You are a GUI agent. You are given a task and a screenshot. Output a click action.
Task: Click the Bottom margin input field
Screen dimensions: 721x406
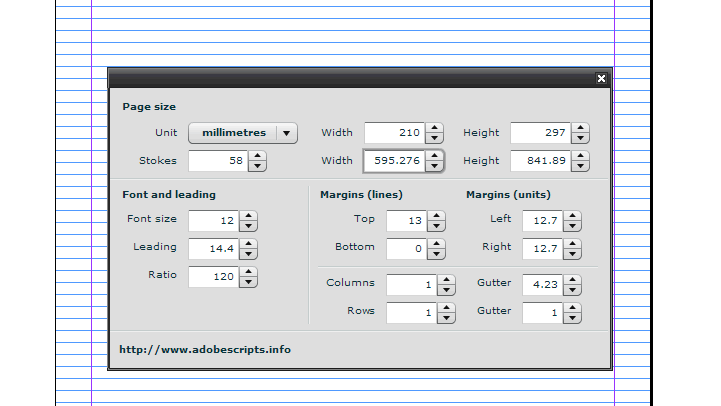pyautogui.click(x=406, y=249)
